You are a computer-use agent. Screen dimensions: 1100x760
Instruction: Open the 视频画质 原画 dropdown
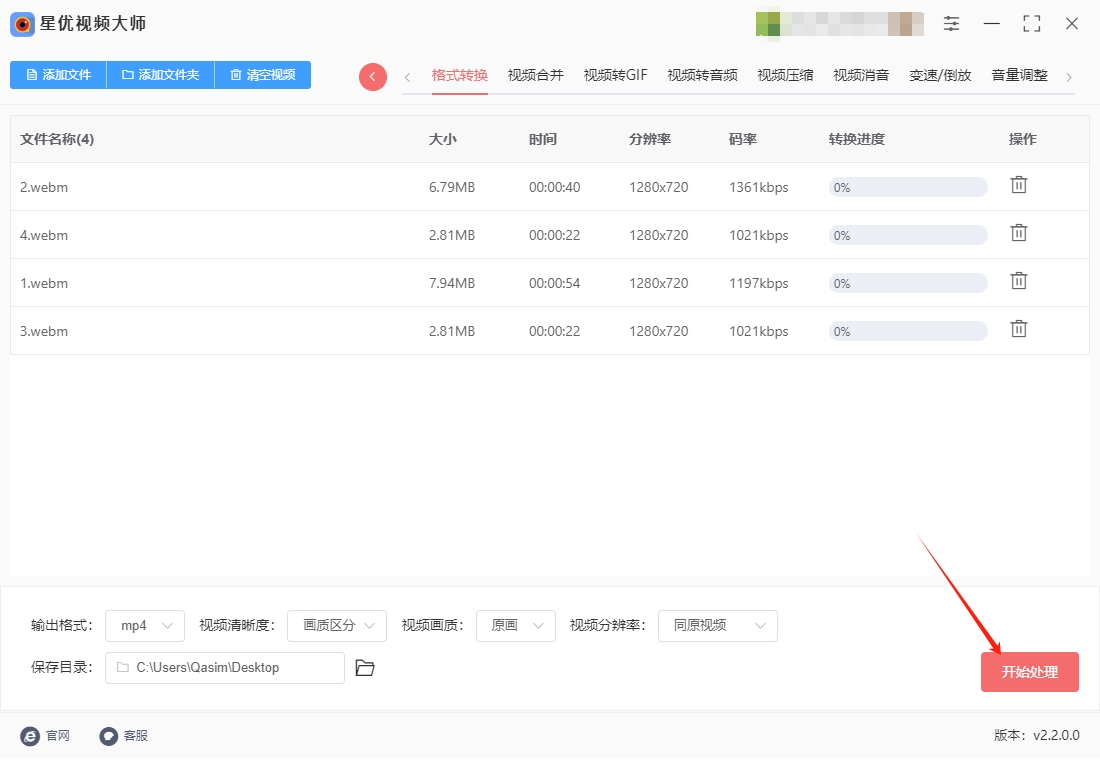pos(516,626)
